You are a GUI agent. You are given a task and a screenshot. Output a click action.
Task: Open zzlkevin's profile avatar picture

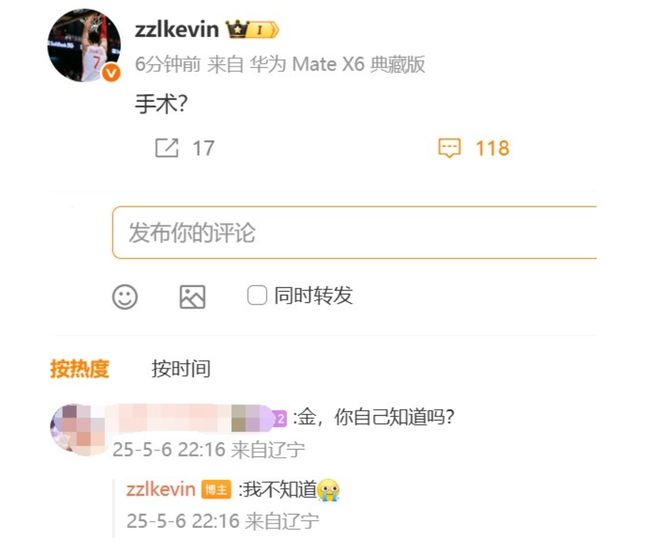coord(84,45)
